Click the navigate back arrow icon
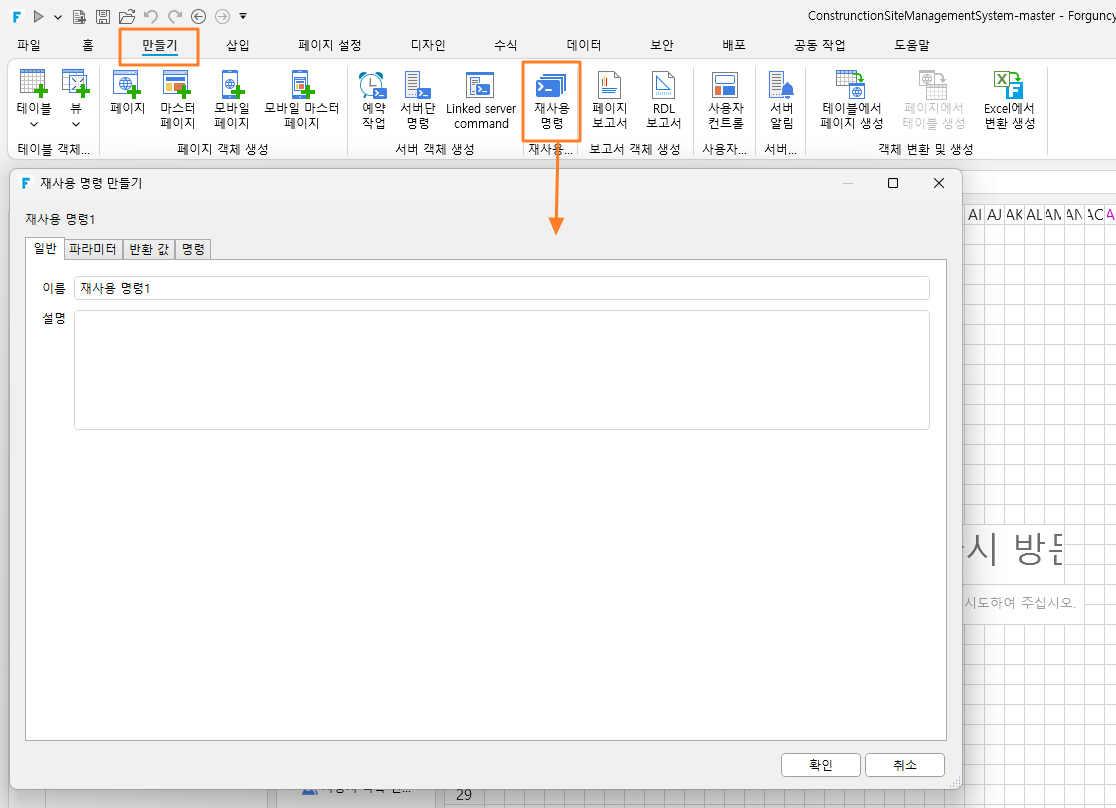Screen dimensions: 1116x808 coord(199,16)
